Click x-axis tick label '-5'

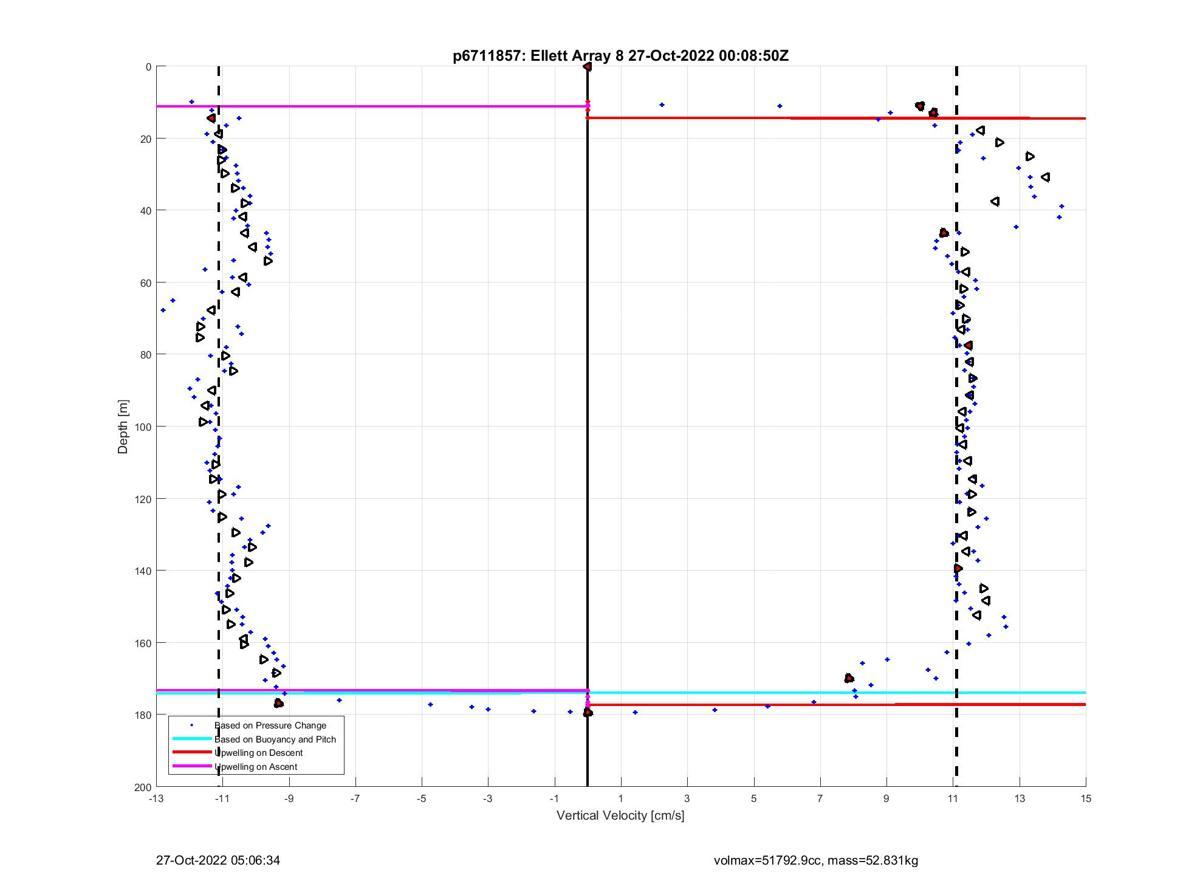point(422,799)
